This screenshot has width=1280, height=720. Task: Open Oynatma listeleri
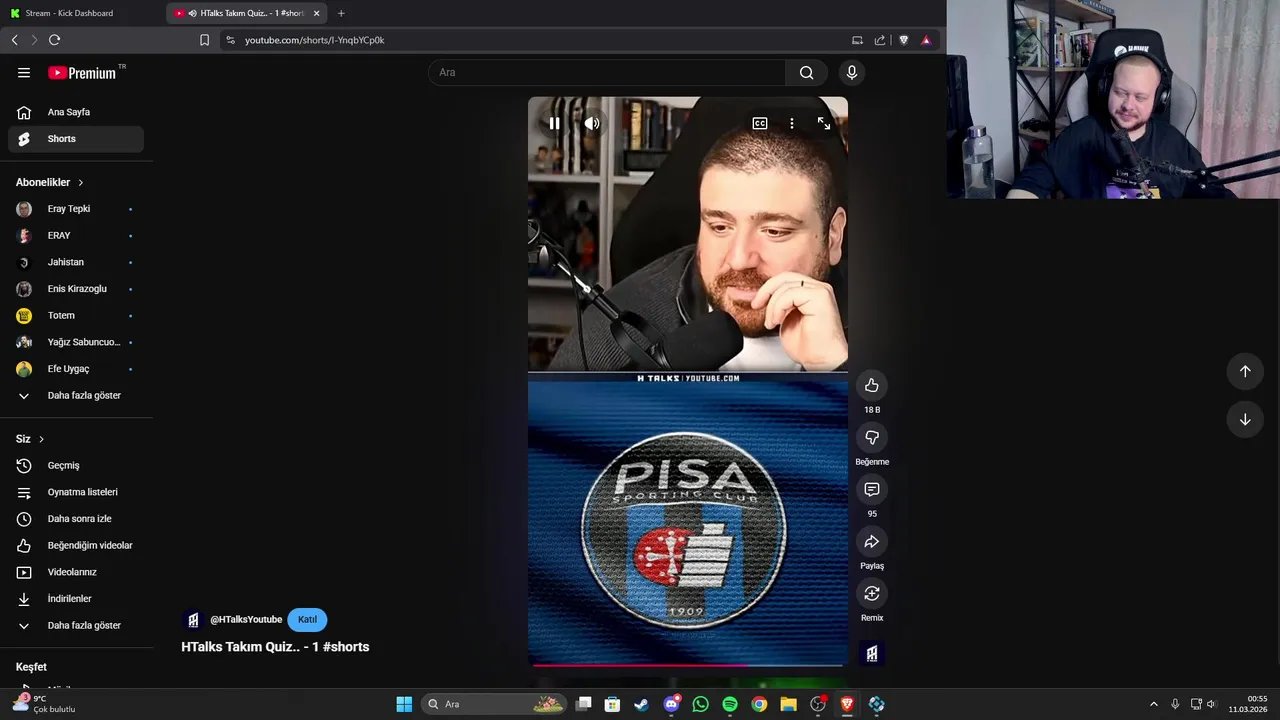pos(76,492)
